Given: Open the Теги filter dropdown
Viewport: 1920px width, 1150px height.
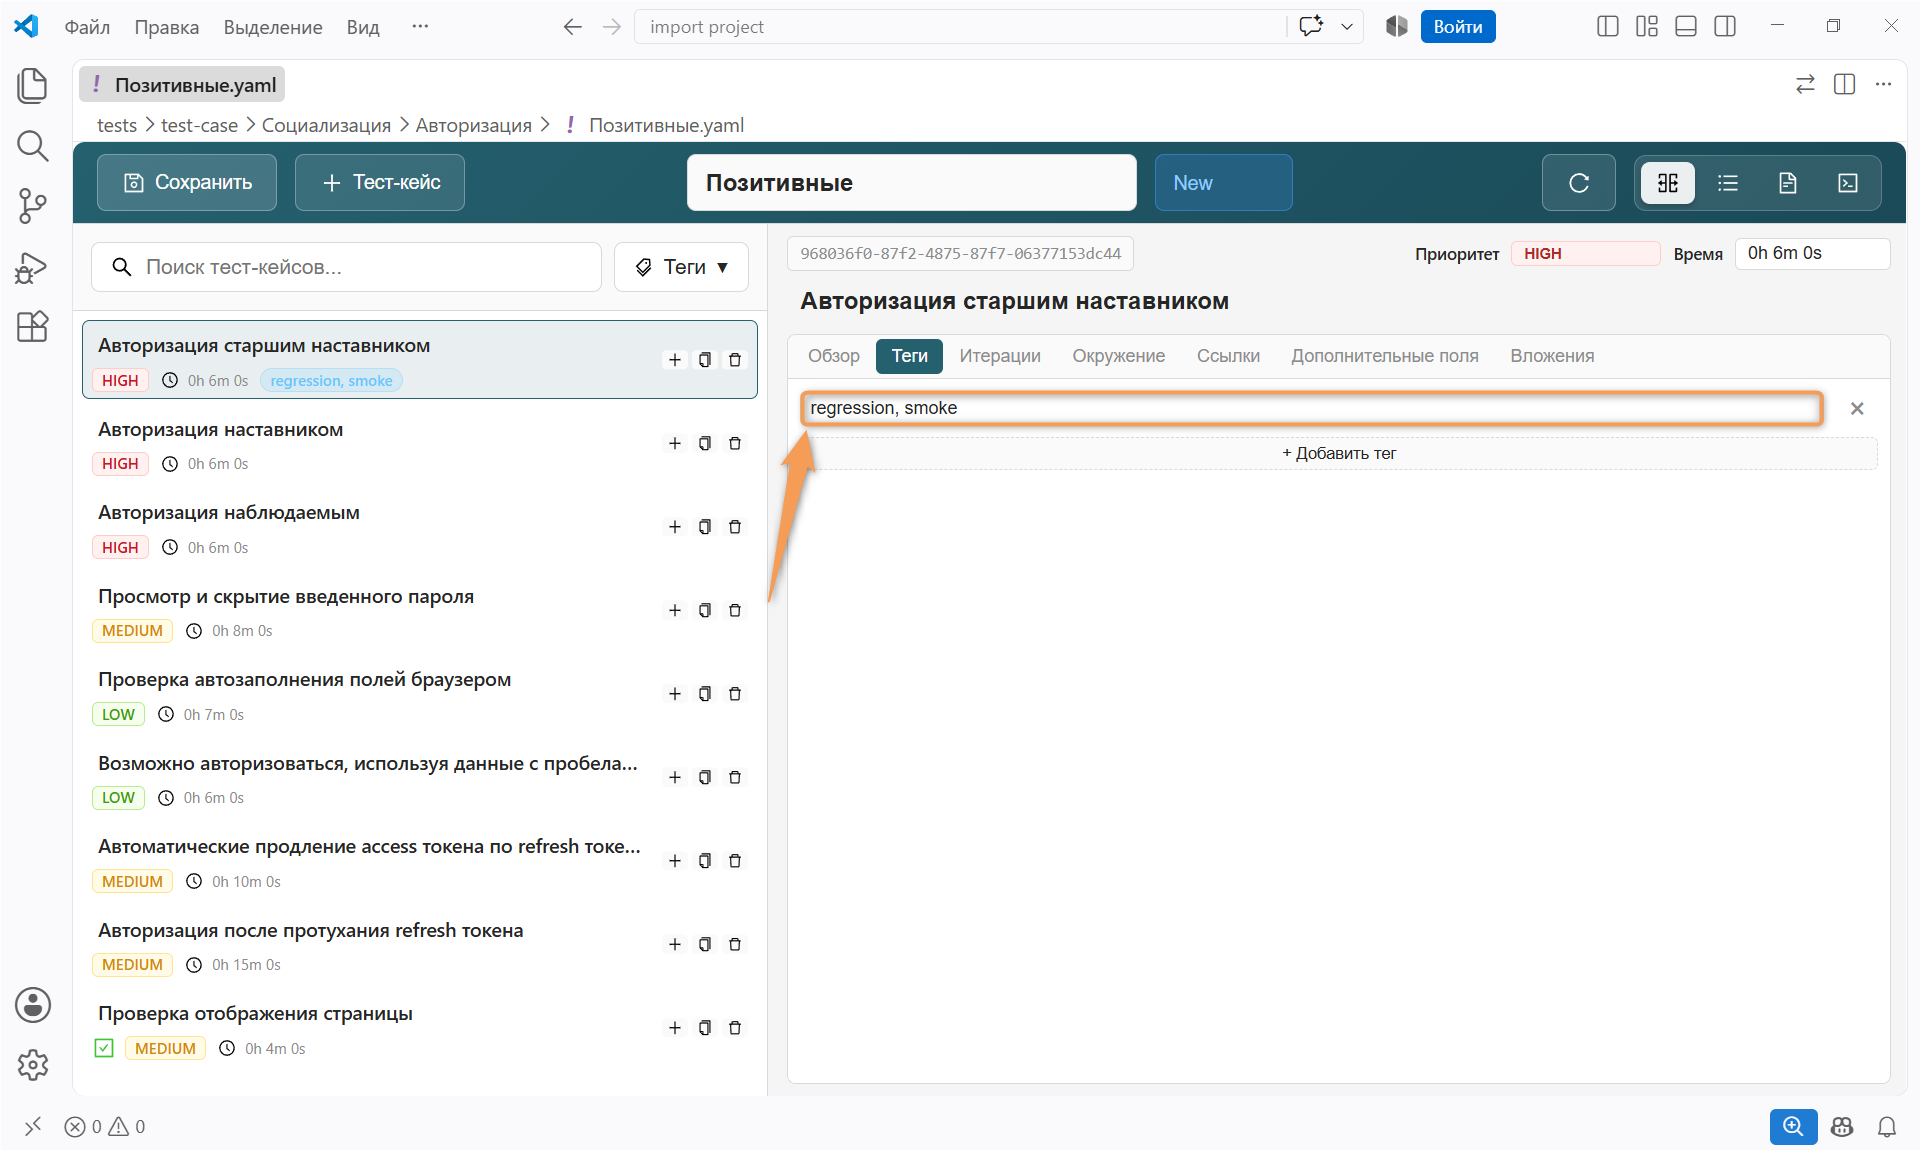Looking at the screenshot, I should [681, 267].
